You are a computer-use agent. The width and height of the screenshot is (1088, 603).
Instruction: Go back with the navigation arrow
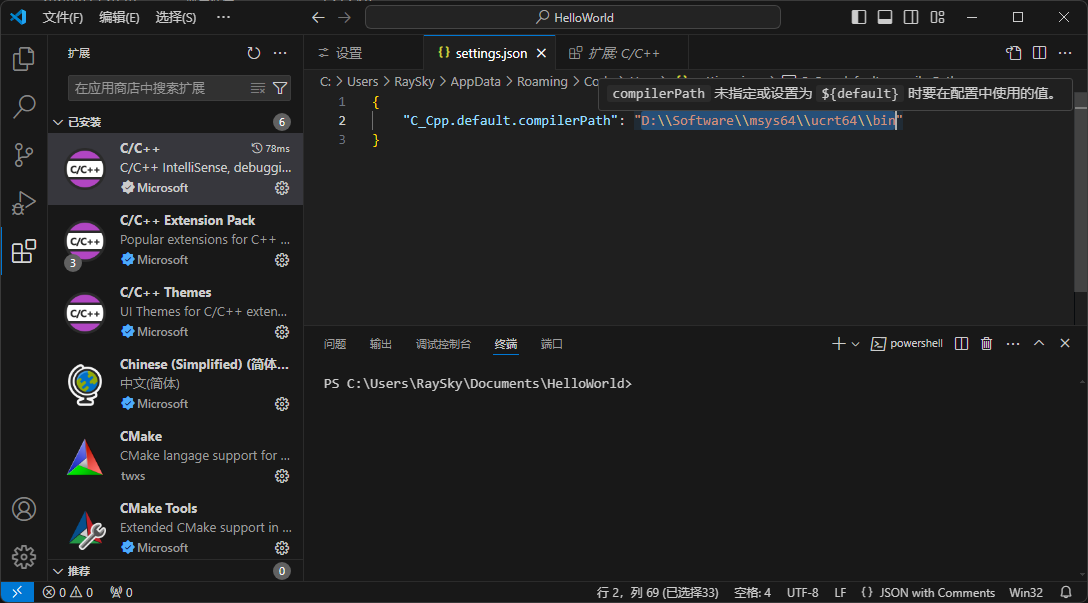318,17
